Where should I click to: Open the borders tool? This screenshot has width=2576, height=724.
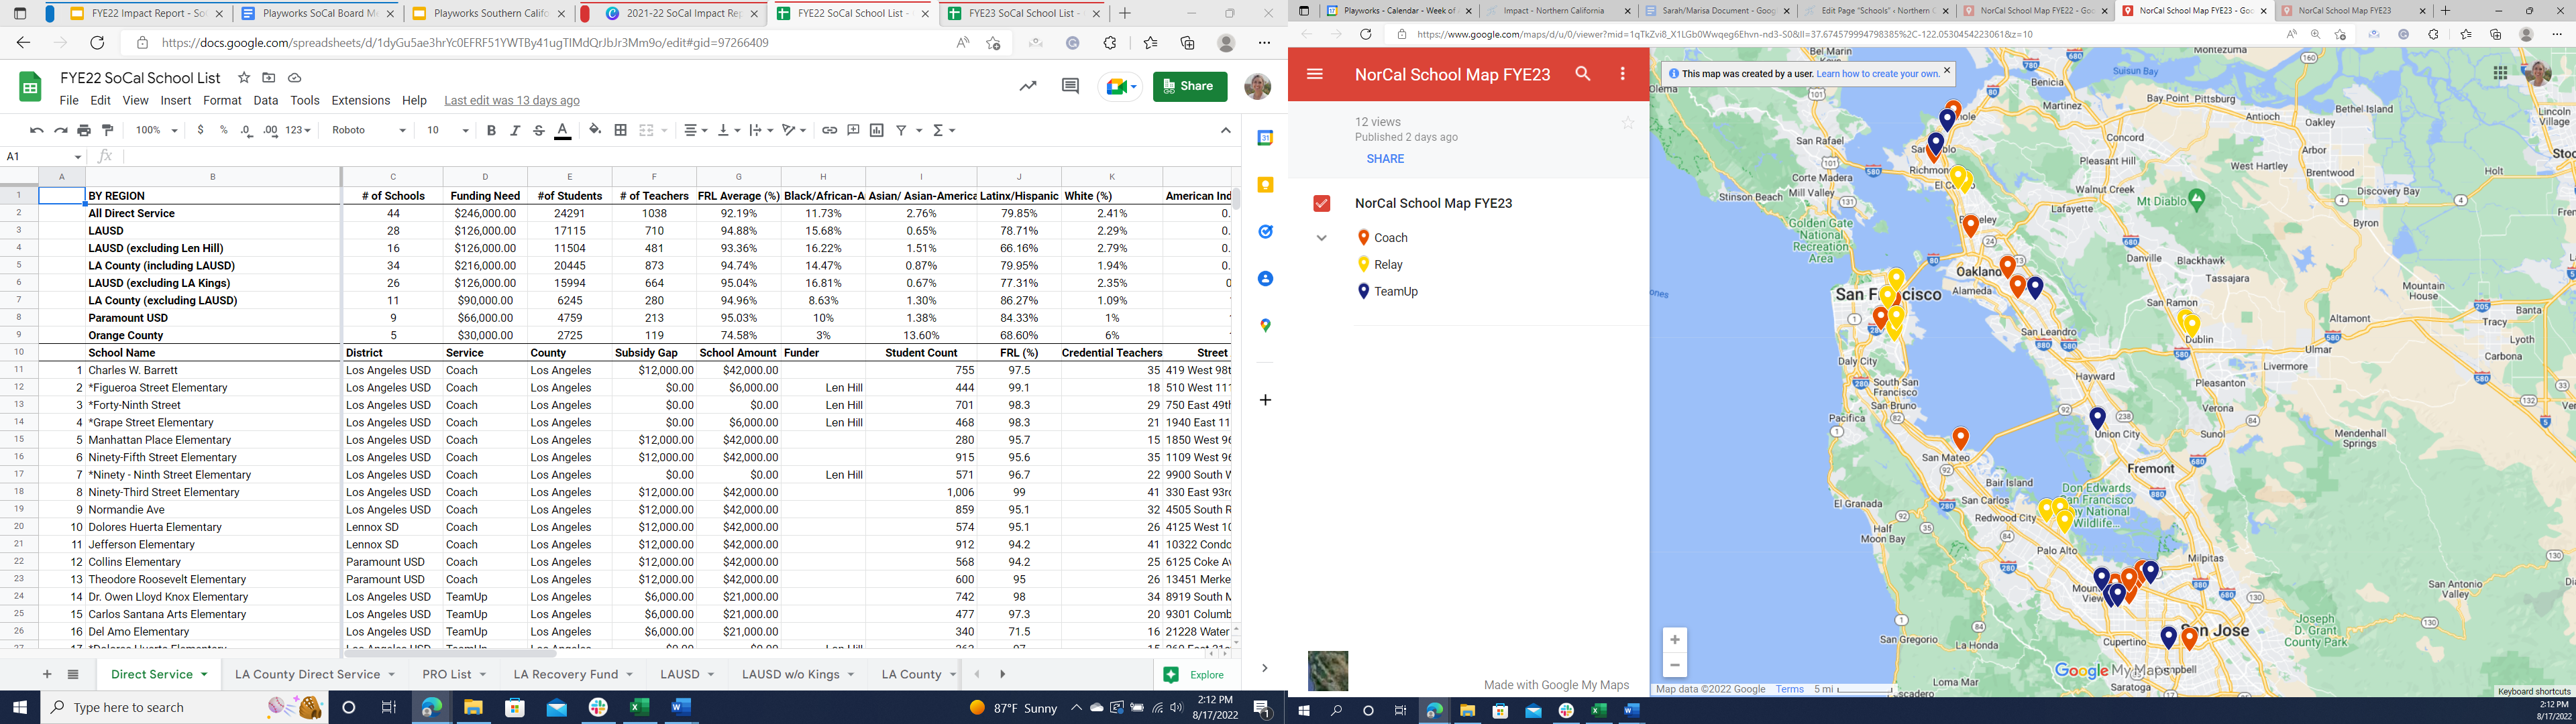pos(621,130)
